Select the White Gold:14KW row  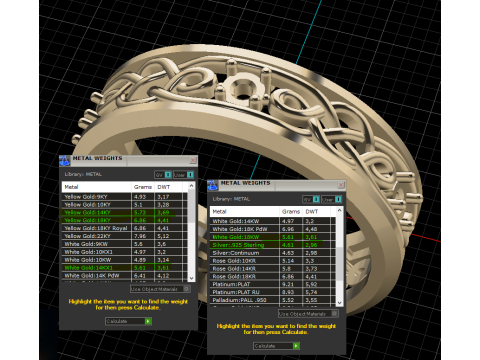tap(273, 221)
